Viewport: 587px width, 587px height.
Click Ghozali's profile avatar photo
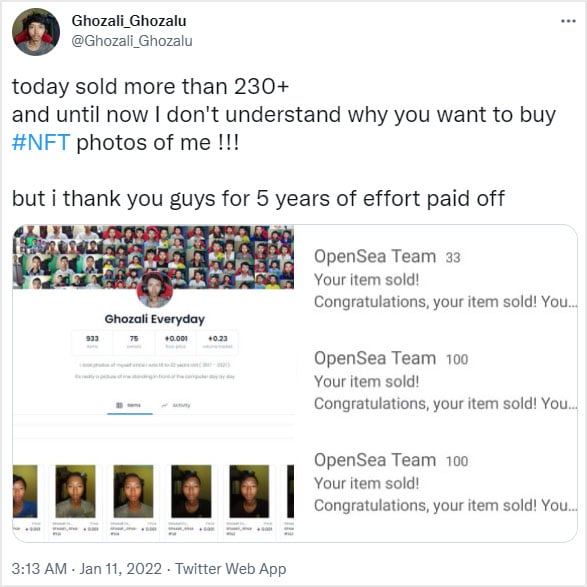(36, 32)
